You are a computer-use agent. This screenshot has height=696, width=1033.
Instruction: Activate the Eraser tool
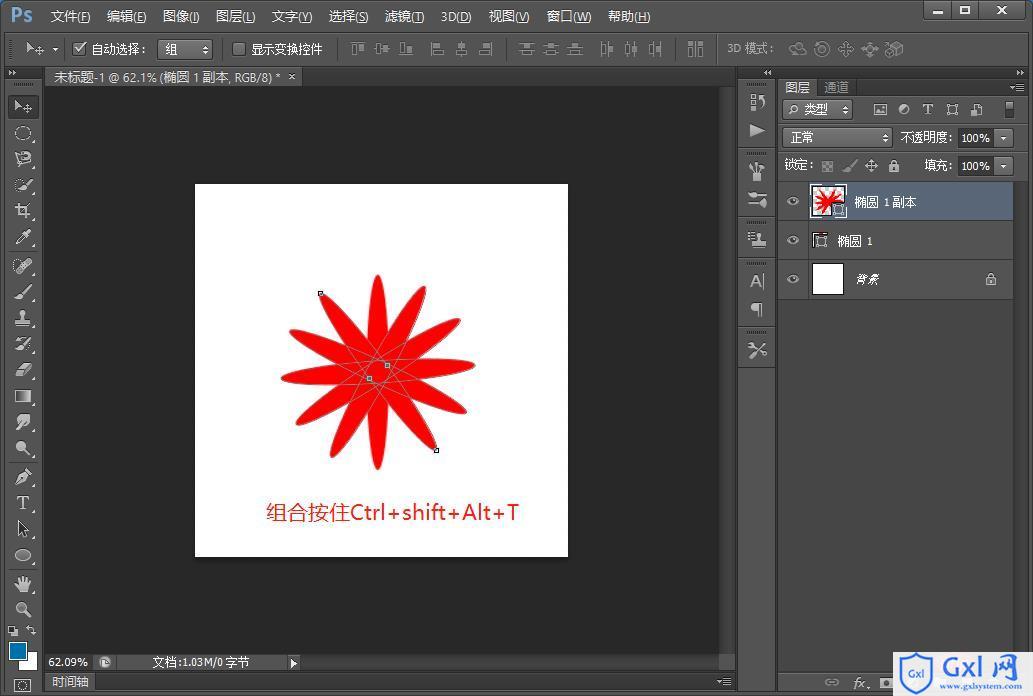pyautogui.click(x=23, y=370)
